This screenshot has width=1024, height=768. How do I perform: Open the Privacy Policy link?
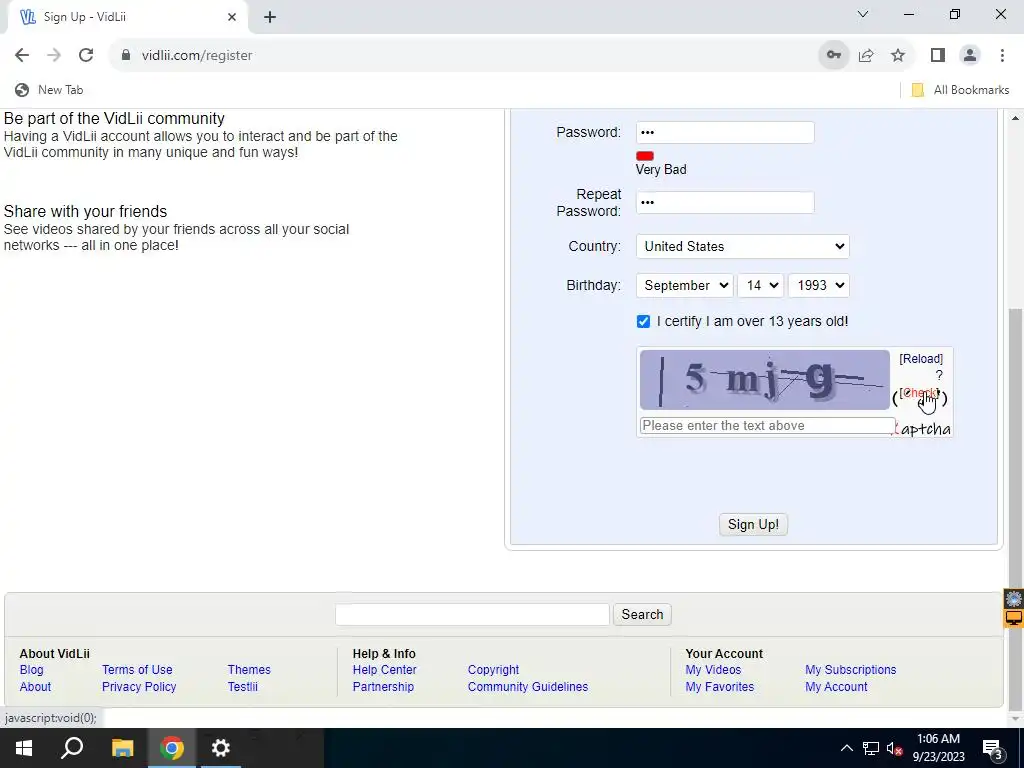coord(139,686)
